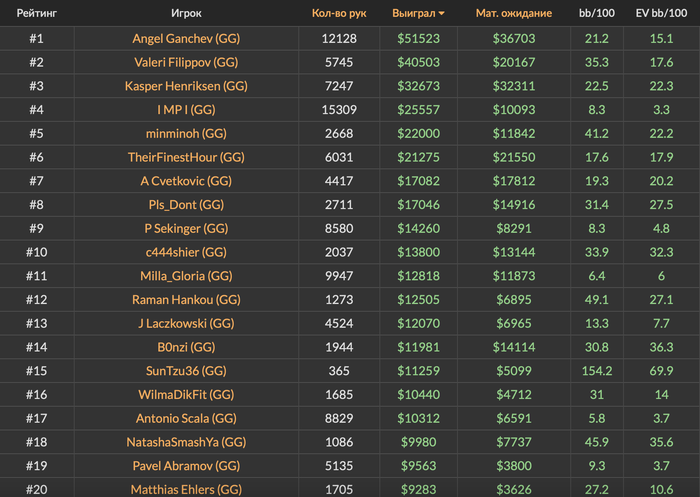Sort table by Кол-во рук column
700x497 pixels.
tap(339, 13)
